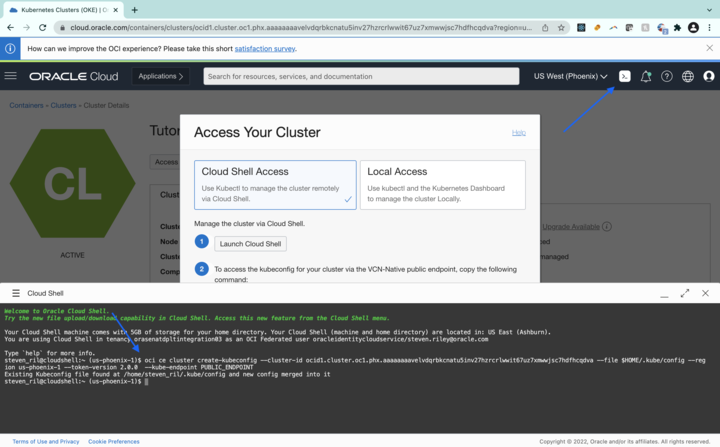This screenshot has width=720, height=447.
Task: Click the blue info icon in survey banner
Action: coord(10,48)
